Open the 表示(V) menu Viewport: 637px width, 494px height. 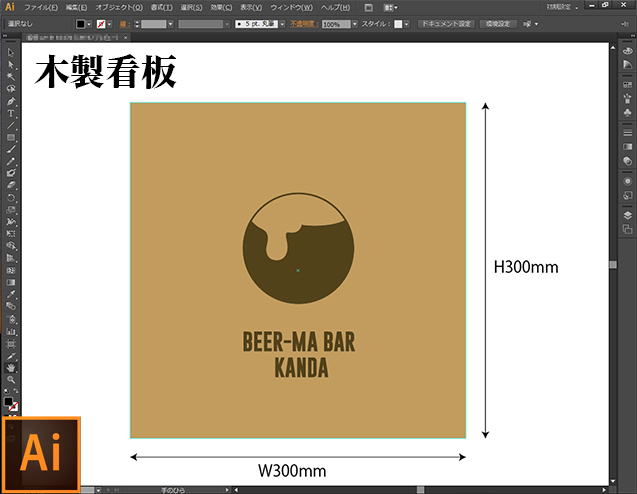(x=251, y=7)
